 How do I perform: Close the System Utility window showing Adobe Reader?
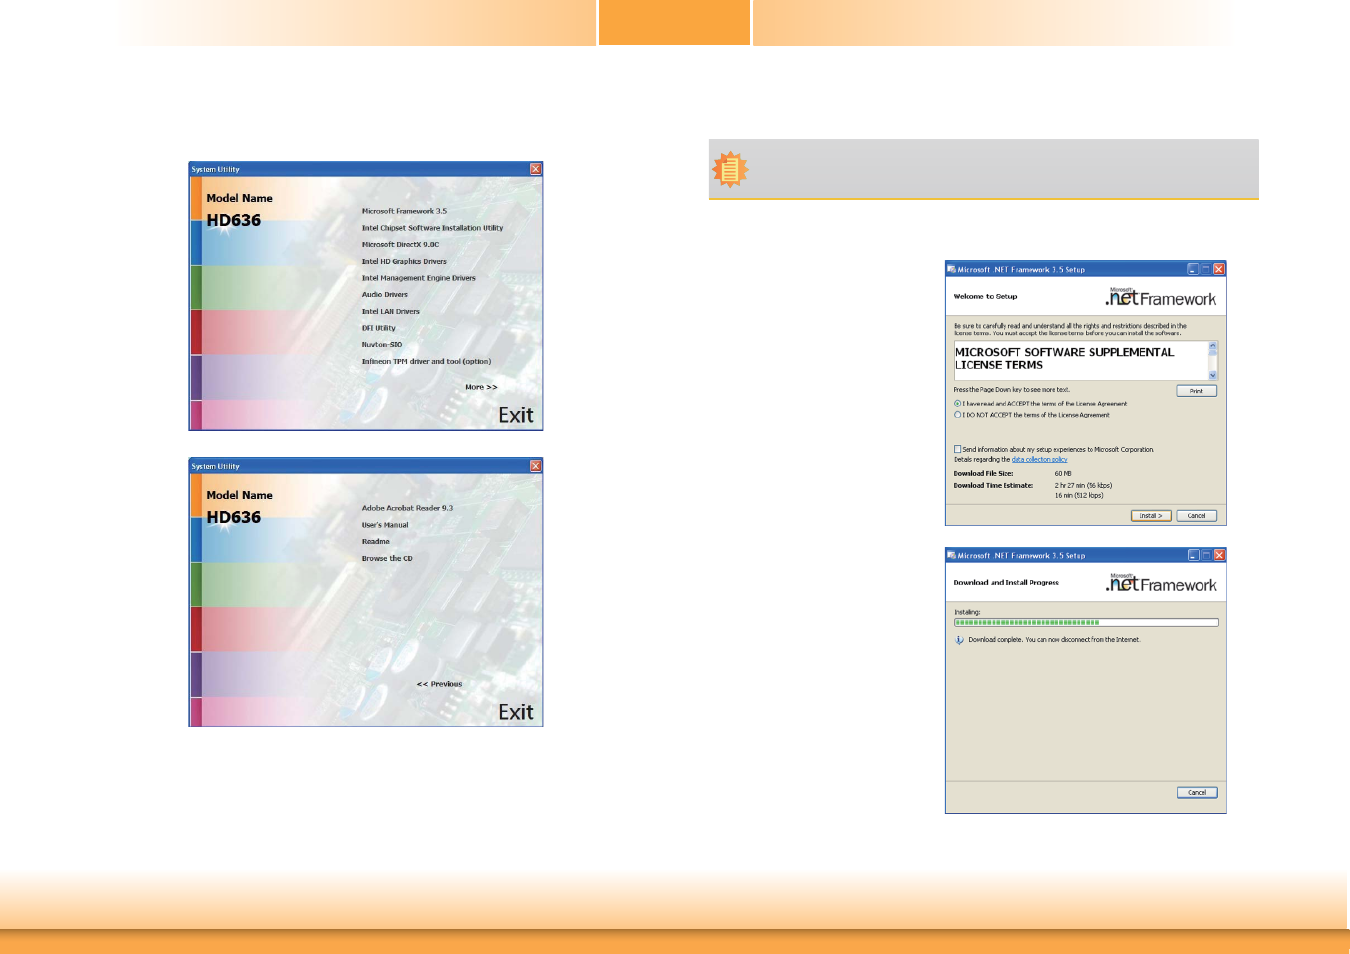(536, 466)
